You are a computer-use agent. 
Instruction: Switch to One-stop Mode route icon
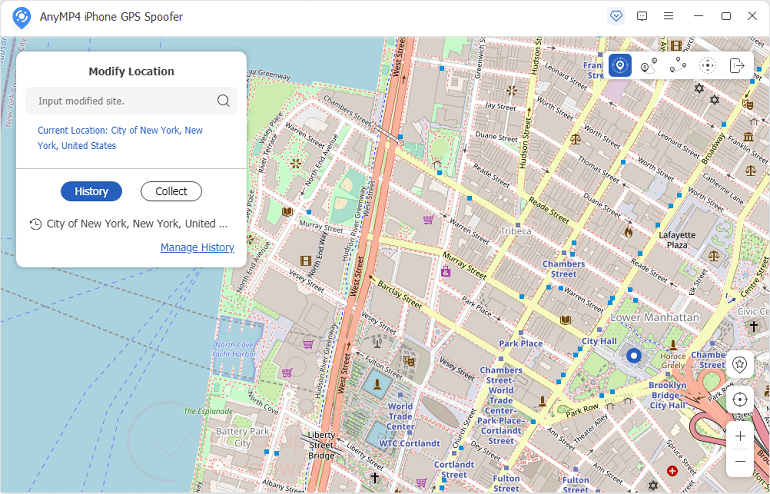click(x=649, y=65)
